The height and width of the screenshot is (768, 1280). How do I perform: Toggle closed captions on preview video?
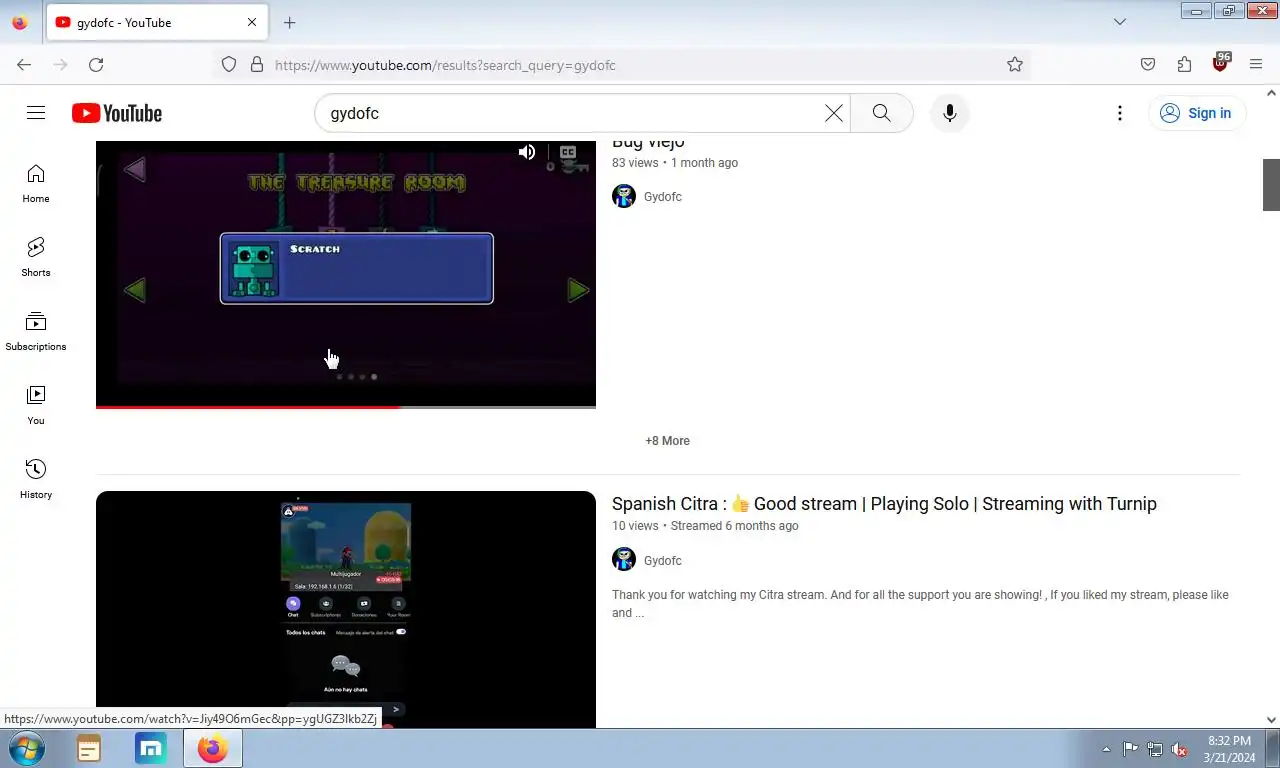point(568,152)
